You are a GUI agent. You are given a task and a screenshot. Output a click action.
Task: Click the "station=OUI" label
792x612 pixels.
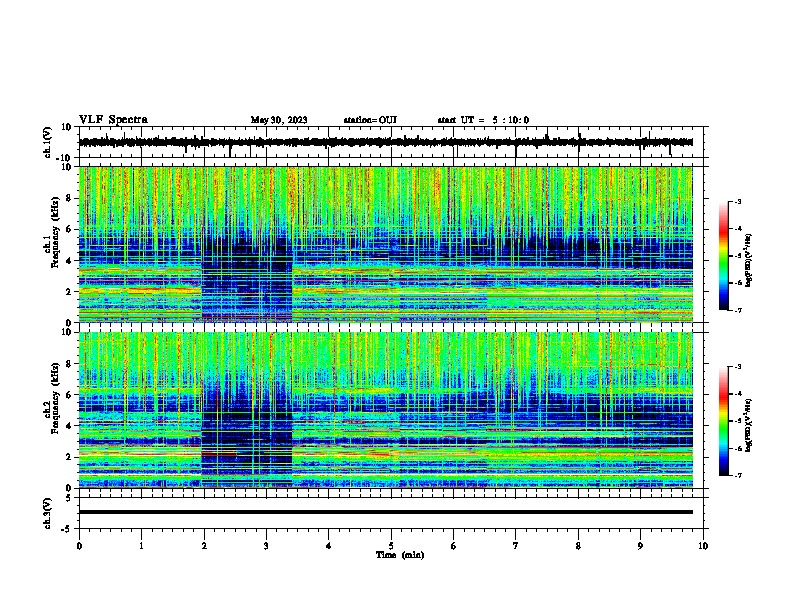point(370,120)
